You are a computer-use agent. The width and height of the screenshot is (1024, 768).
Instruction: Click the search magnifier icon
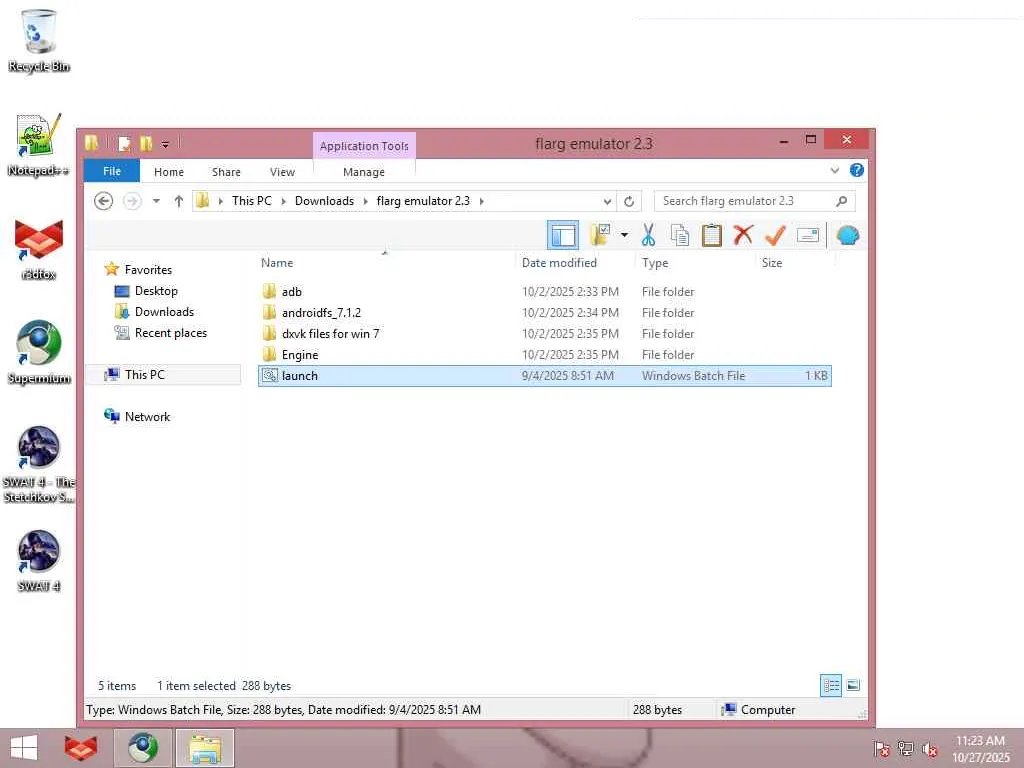842,201
